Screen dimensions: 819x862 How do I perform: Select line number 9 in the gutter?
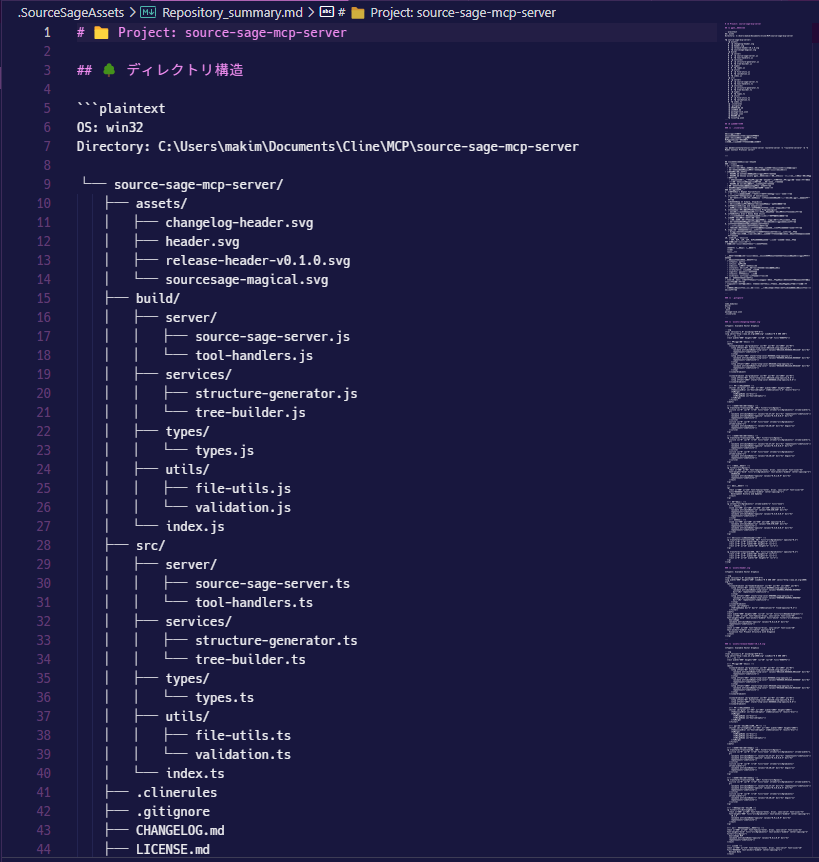click(x=46, y=184)
